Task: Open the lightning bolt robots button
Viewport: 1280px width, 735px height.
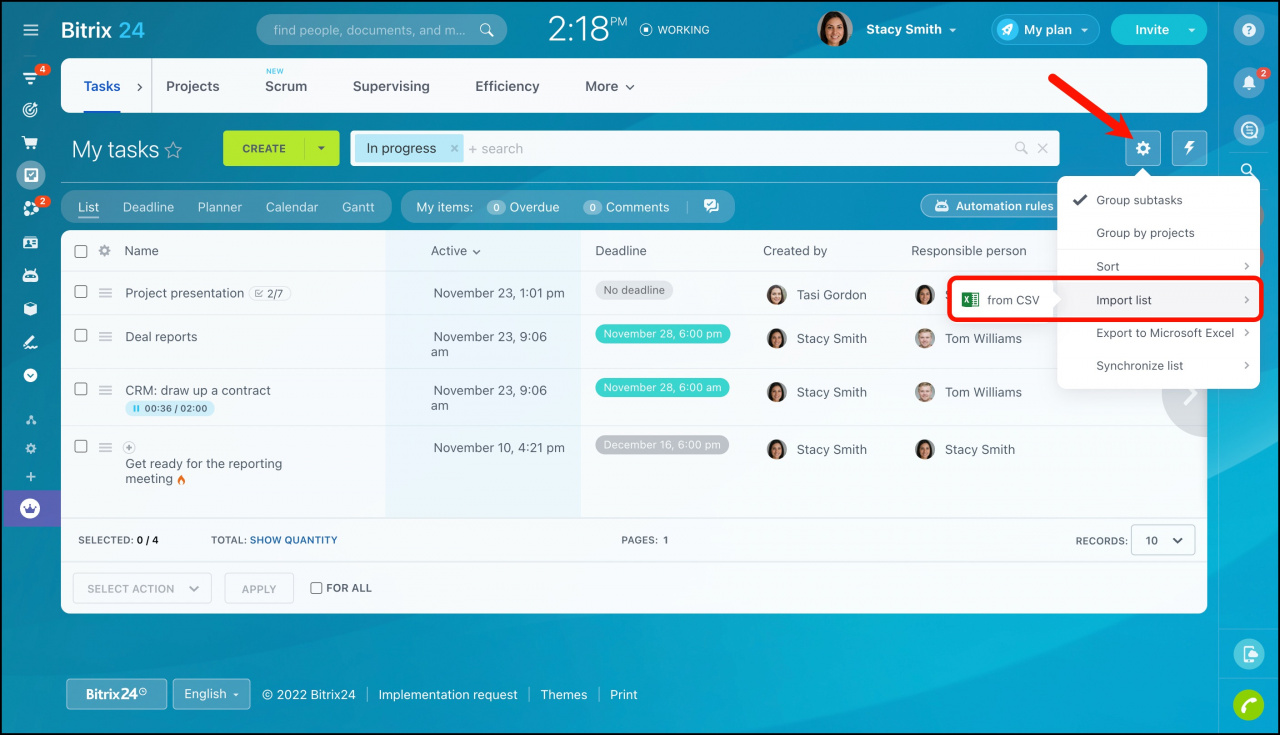Action: tap(1189, 149)
